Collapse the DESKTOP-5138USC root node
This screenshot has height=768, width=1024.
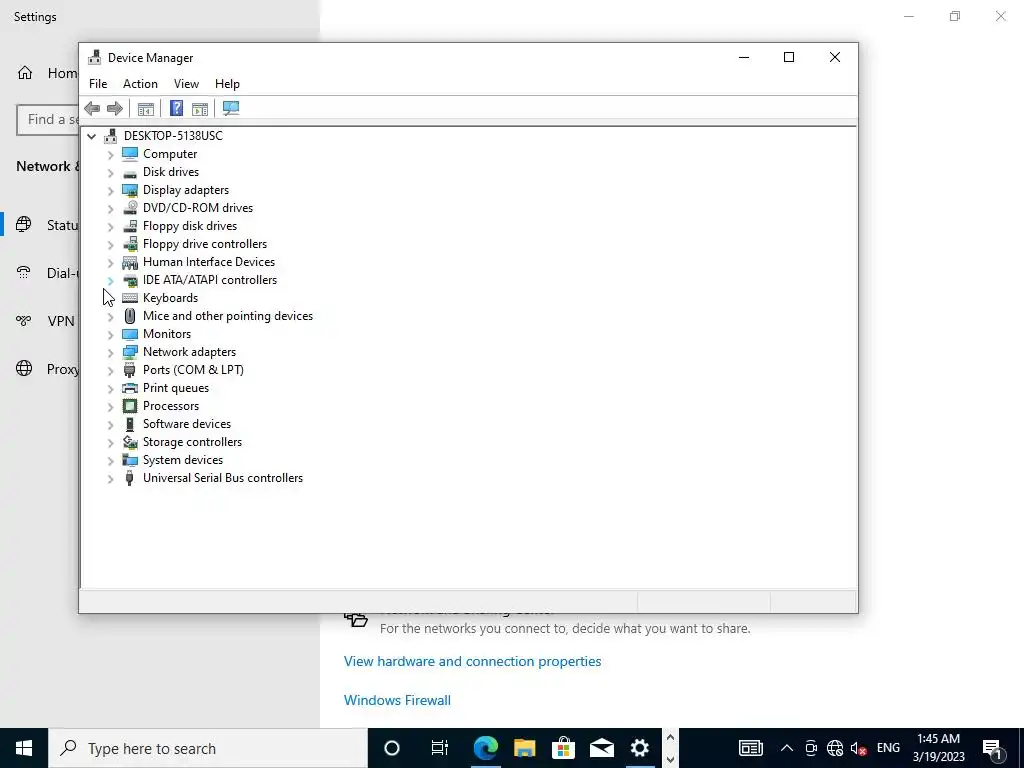[x=91, y=136]
